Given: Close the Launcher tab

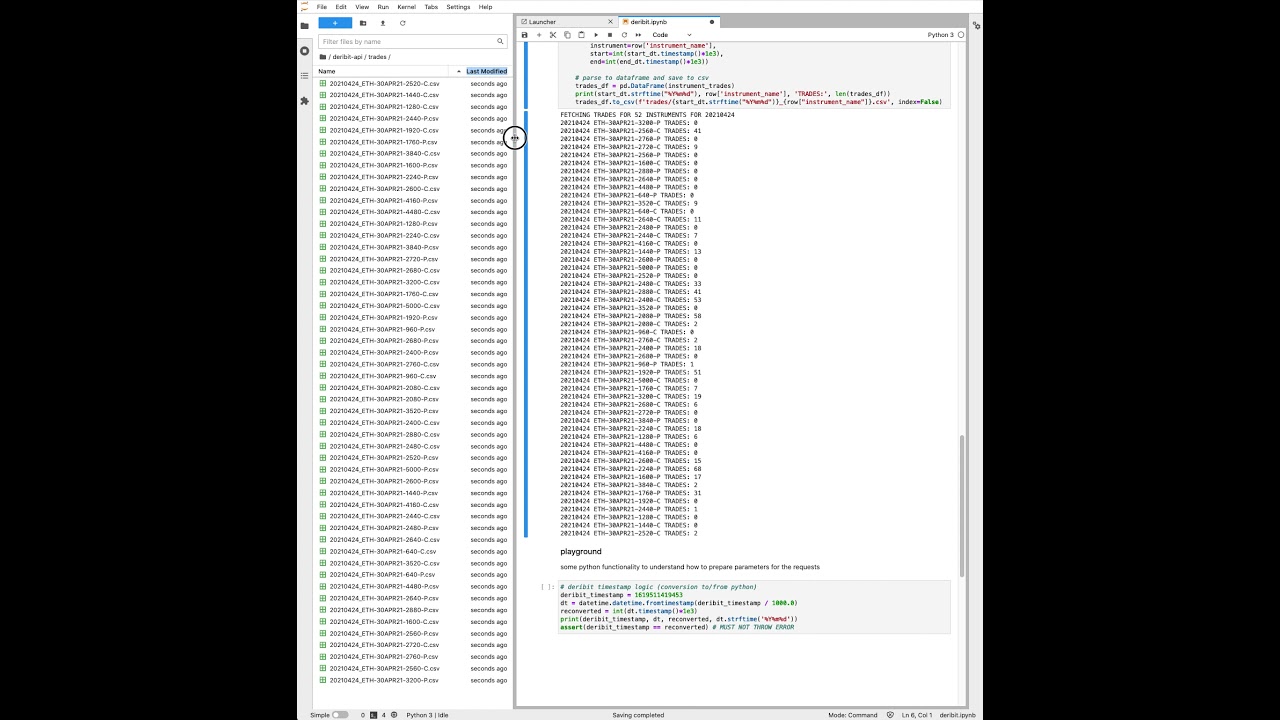Looking at the screenshot, I should pyautogui.click(x=610, y=22).
